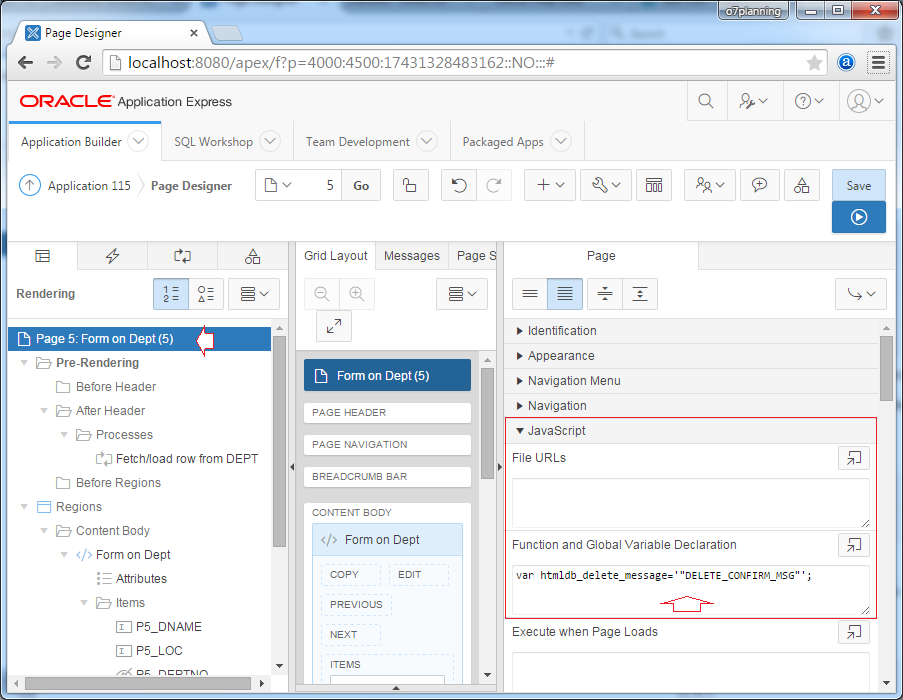This screenshot has width=903, height=700.
Task: Switch to the Rendering tree tab
Action: tap(43, 256)
